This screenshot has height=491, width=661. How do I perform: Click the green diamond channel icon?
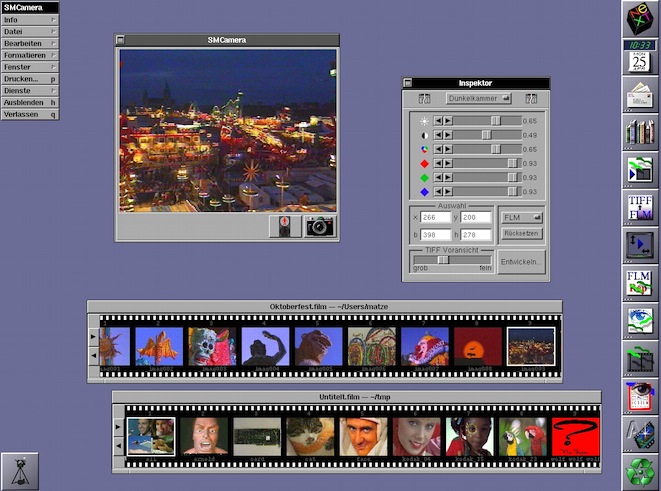(x=425, y=178)
